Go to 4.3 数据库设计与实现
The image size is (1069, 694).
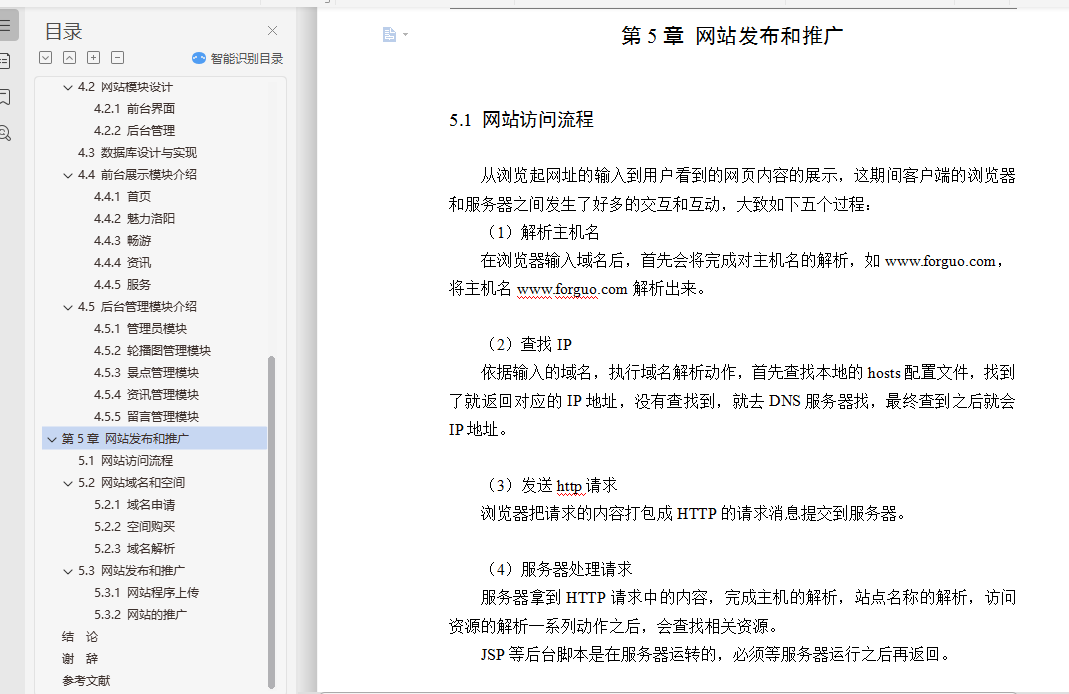pos(137,153)
